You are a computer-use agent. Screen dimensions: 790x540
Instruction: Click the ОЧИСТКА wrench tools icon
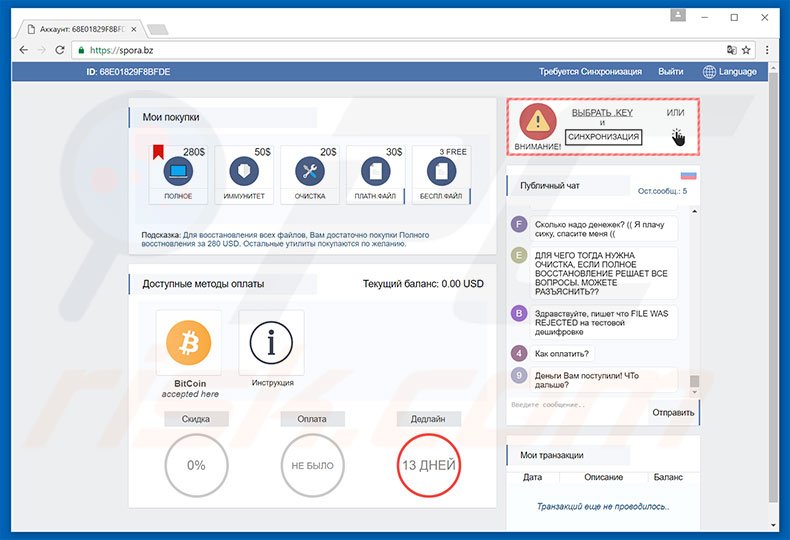[309, 171]
